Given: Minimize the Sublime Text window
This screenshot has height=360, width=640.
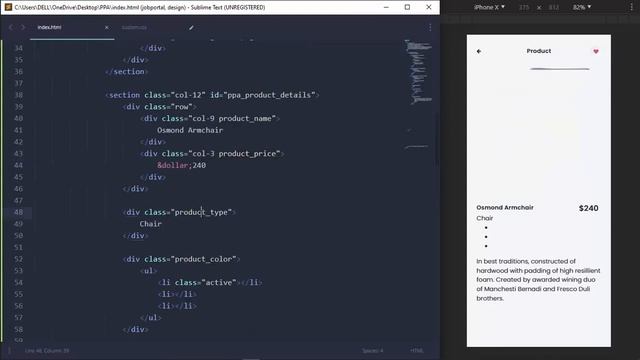Looking at the screenshot, I should point(386,7).
